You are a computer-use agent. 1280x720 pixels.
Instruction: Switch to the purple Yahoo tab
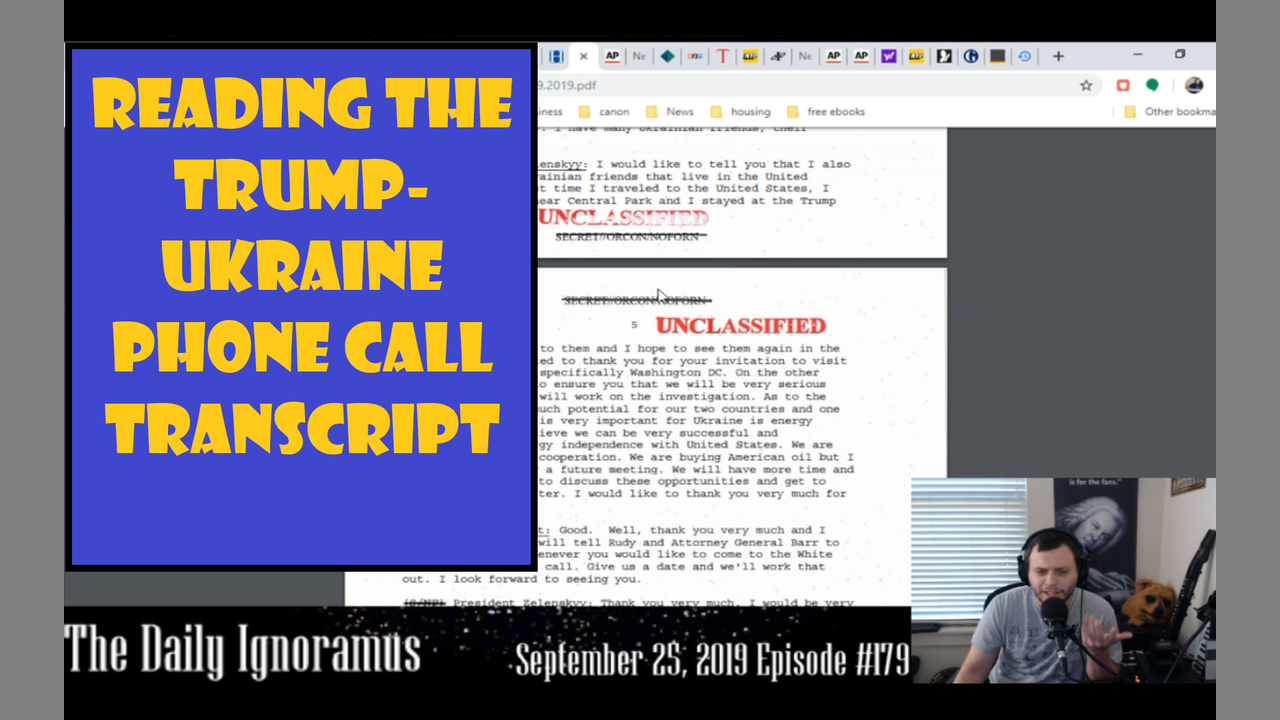click(888, 56)
